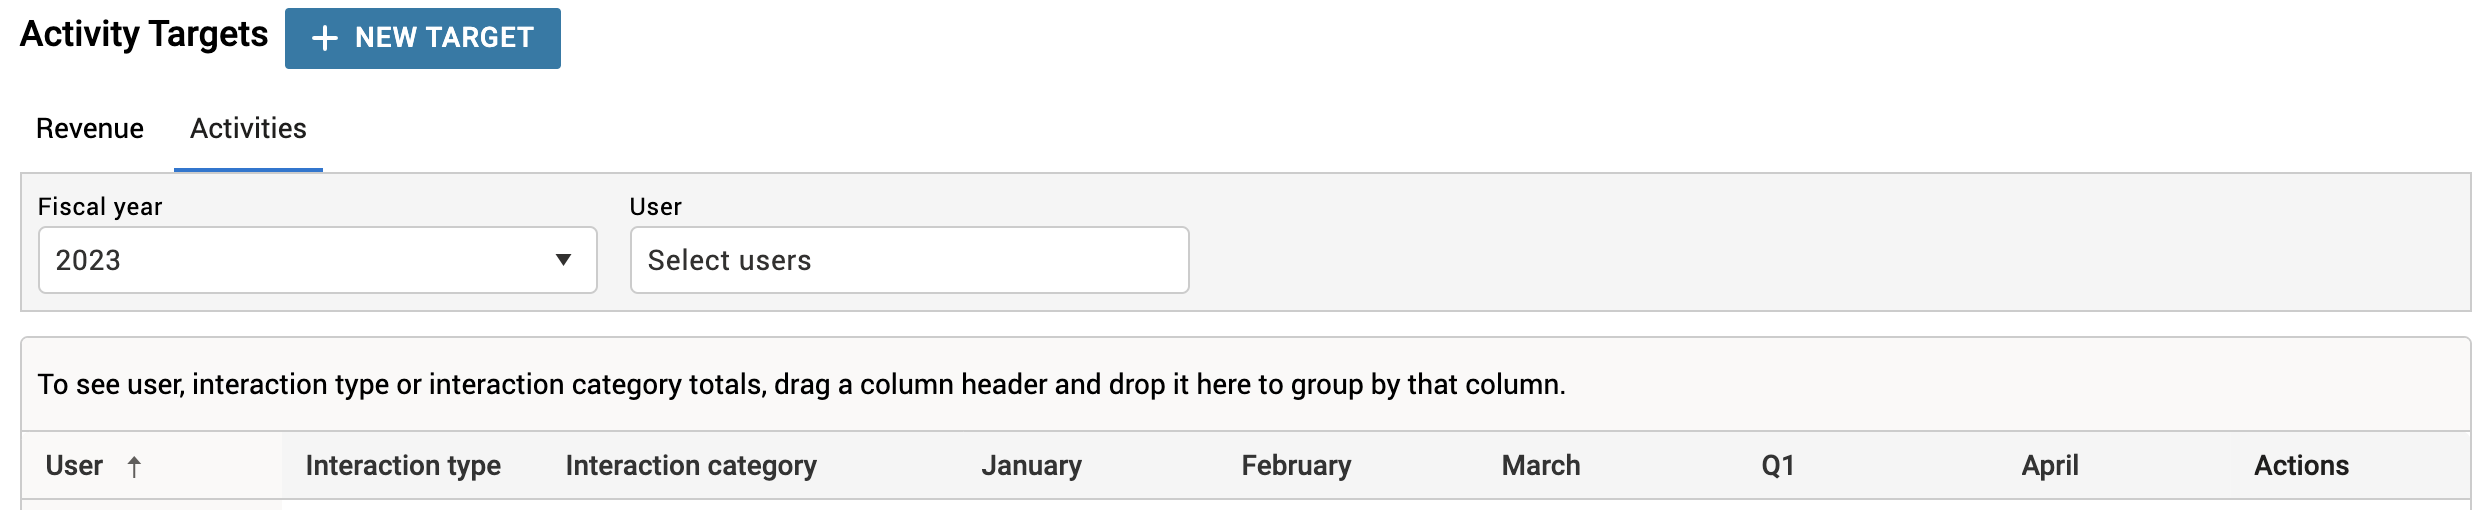Click the Q1 column header
The height and width of the screenshot is (510, 2486).
click(x=1778, y=466)
